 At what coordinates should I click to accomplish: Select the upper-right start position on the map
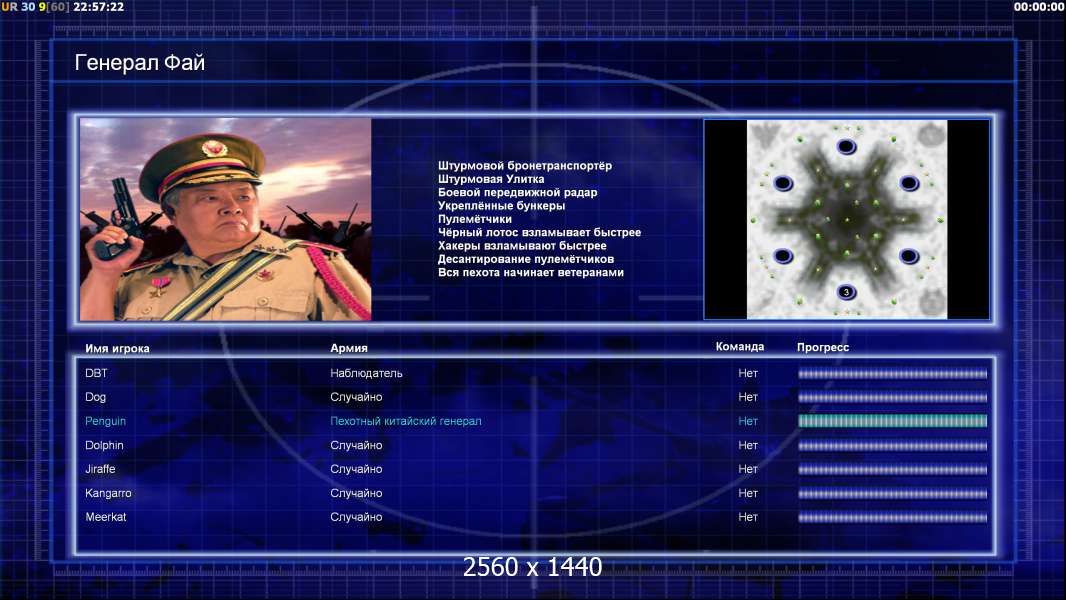pos(910,183)
